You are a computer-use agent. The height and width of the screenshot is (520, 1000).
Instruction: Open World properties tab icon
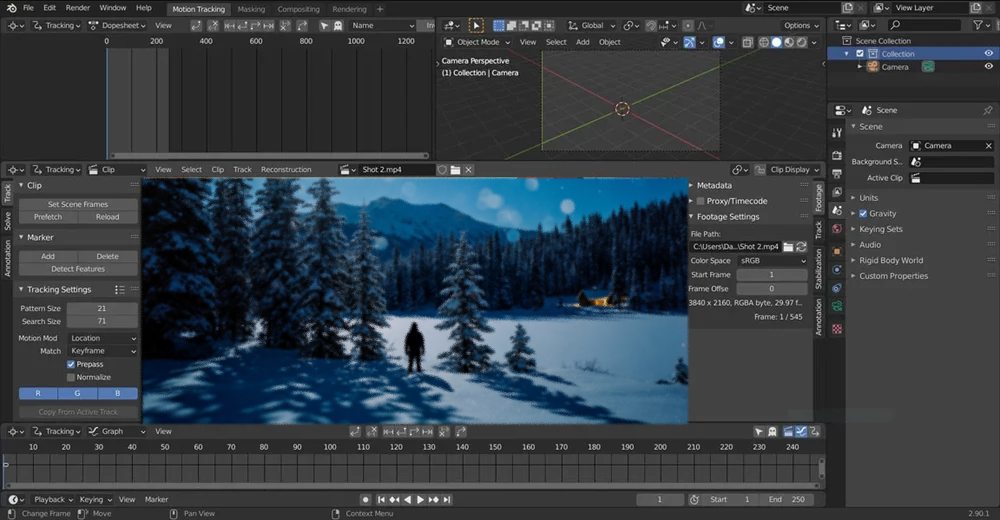(837, 228)
